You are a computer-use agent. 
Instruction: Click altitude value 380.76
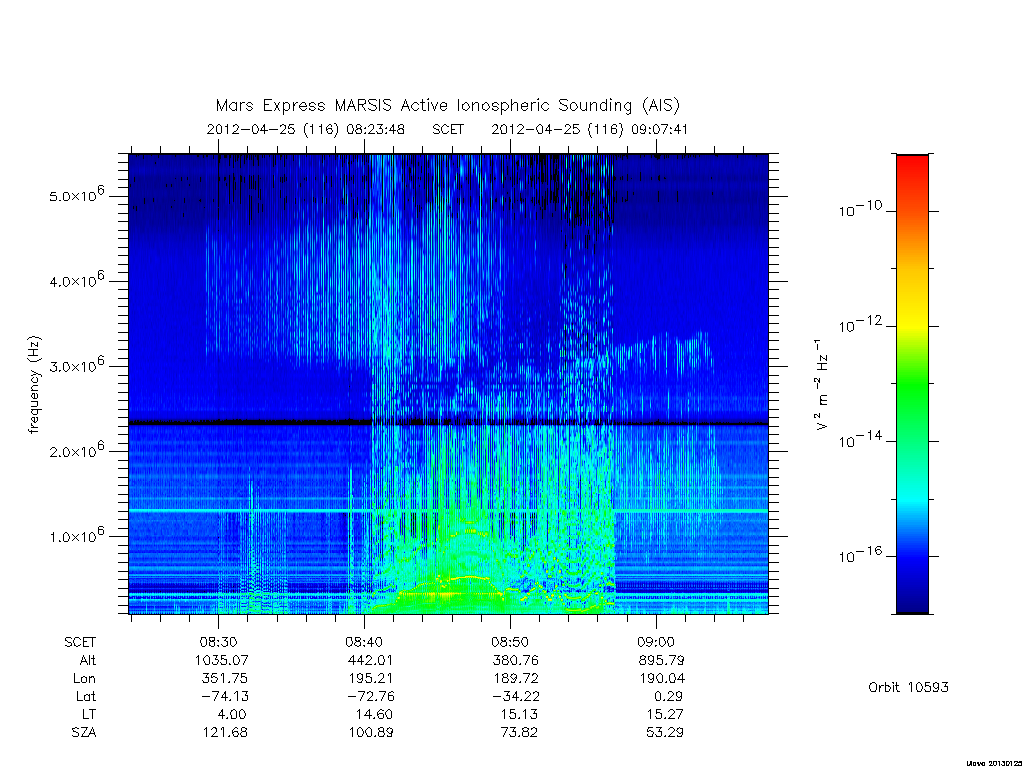[517, 660]
